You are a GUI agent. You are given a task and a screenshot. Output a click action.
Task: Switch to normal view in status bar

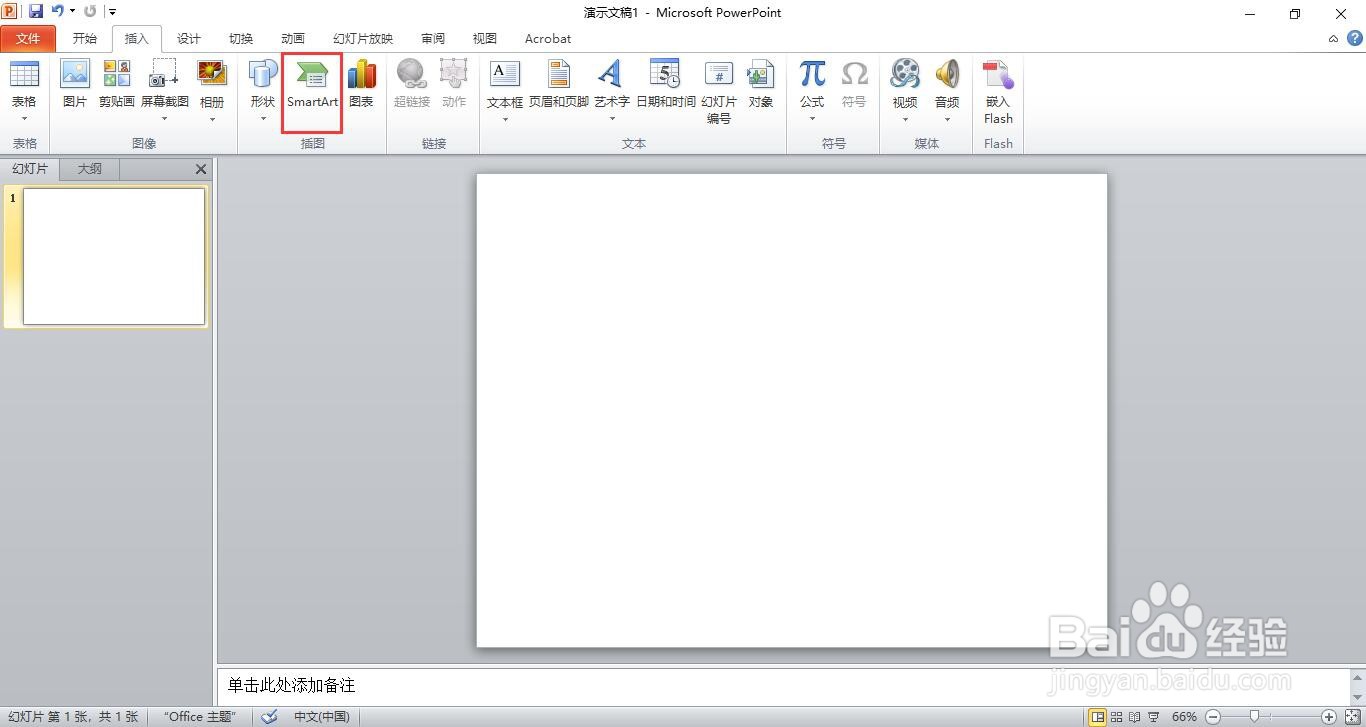[x=1098, y=717]
